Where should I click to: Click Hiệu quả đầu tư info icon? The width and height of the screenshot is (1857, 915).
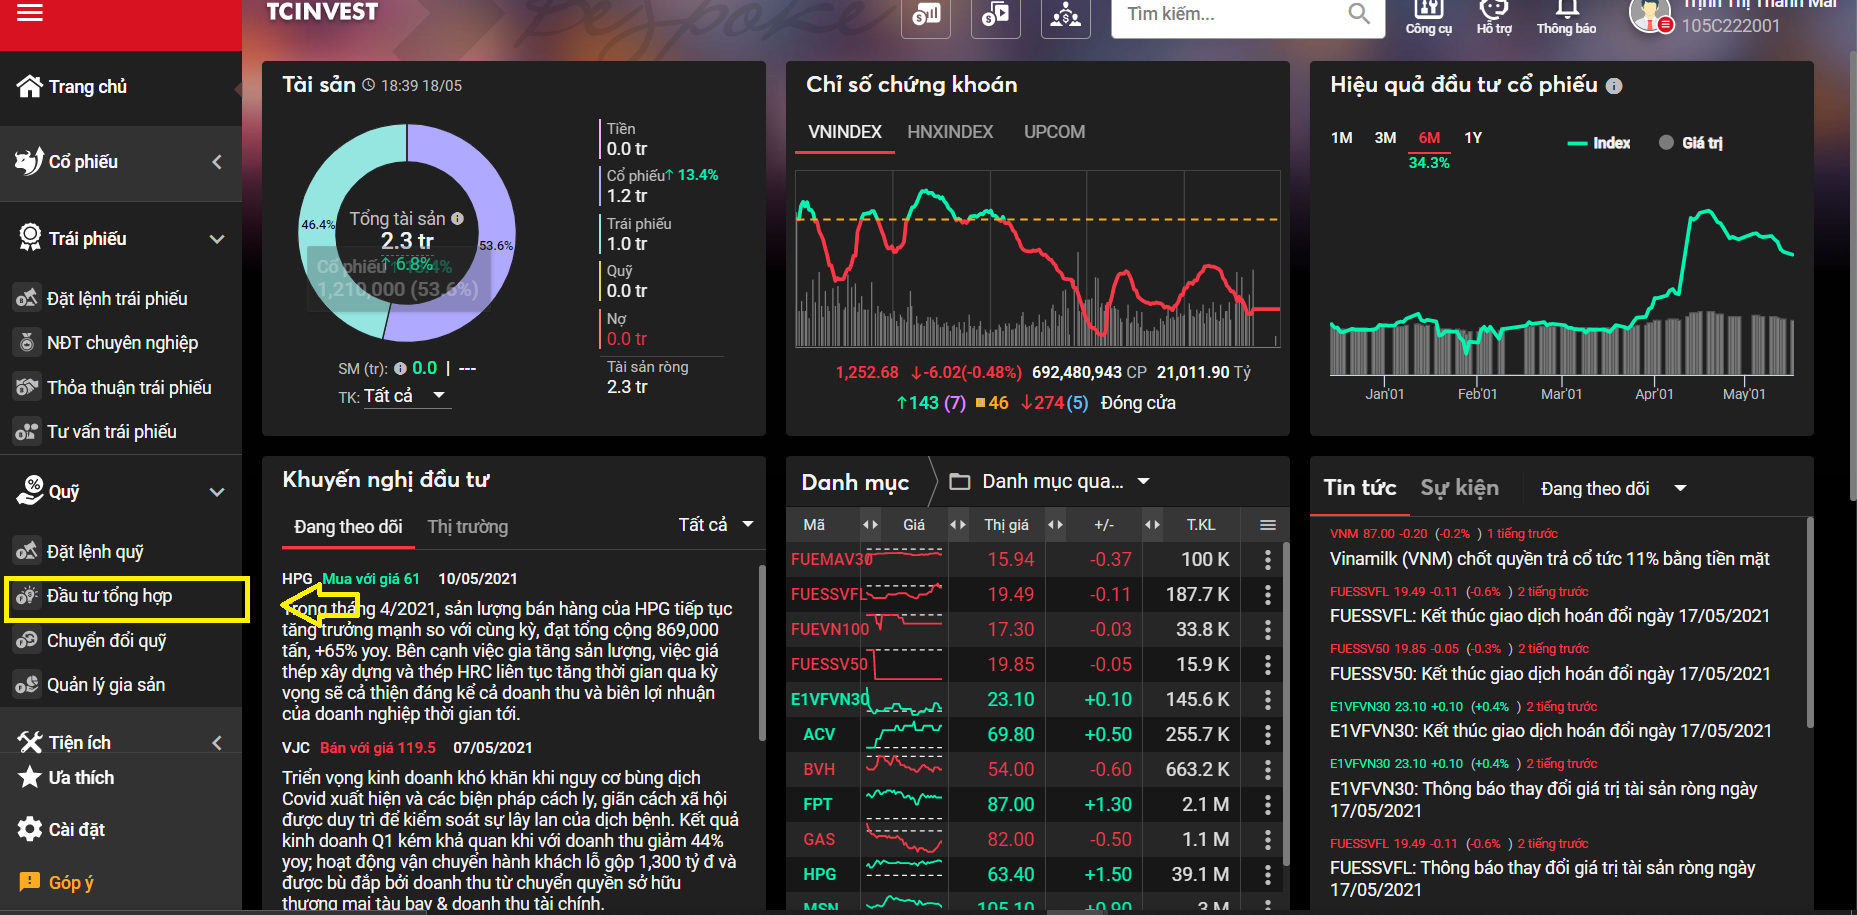point(1614,86)
